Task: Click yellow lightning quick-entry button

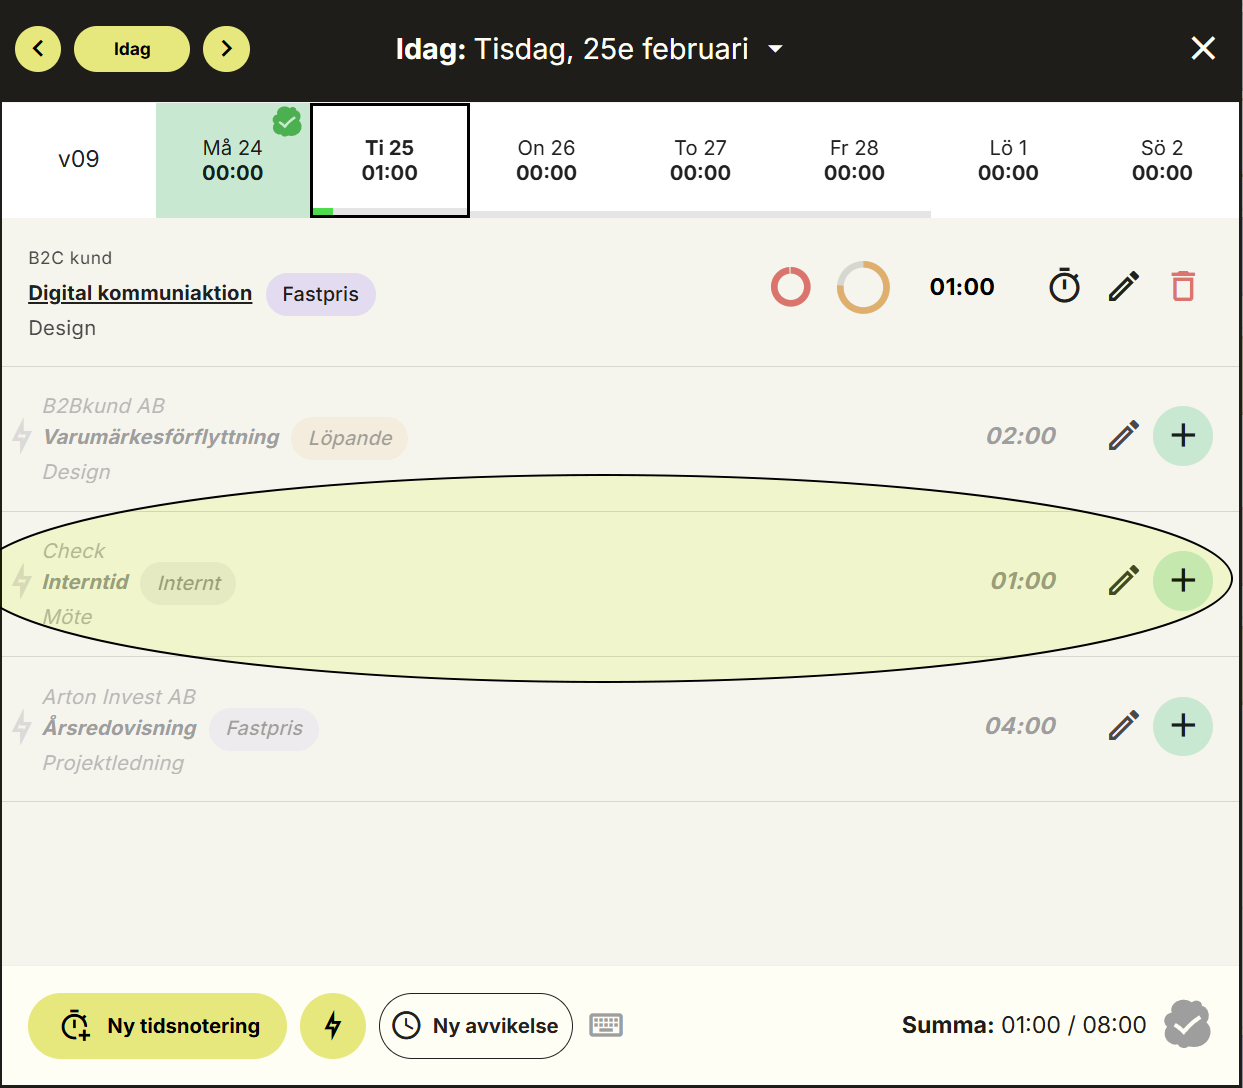Action: point(333,1026)
